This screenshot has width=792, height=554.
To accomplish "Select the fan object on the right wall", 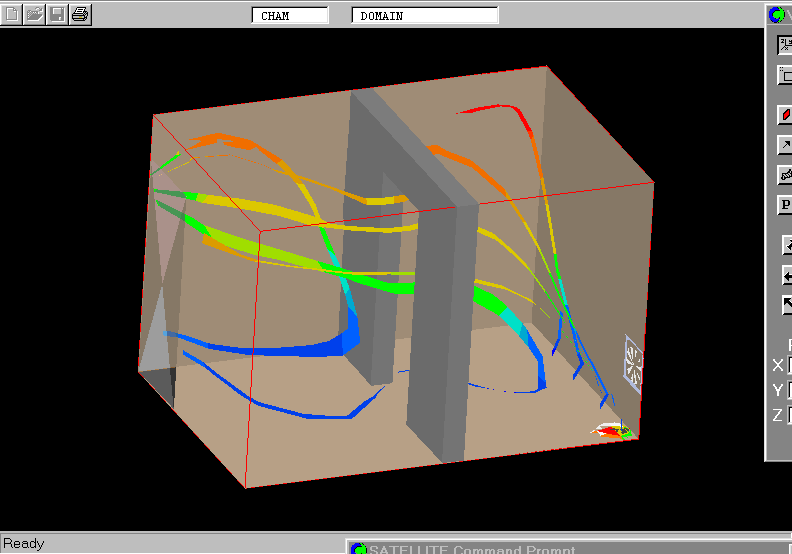I will pyautogui.click(x=633, y=360).
